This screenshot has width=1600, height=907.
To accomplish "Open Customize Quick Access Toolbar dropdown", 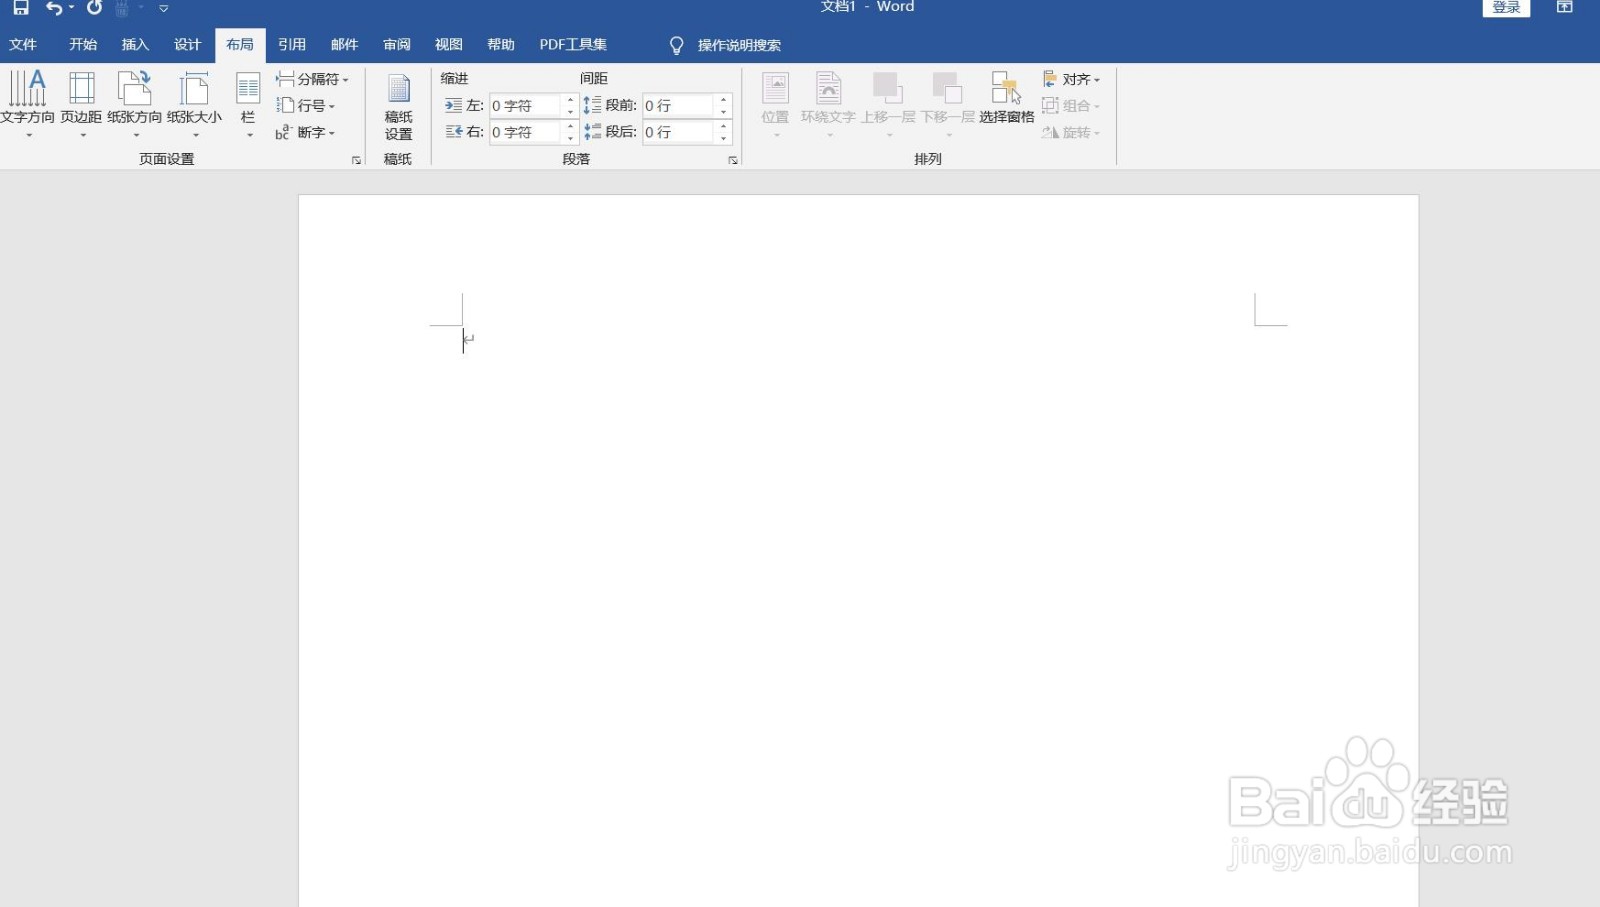I will (x=164, y=8).
